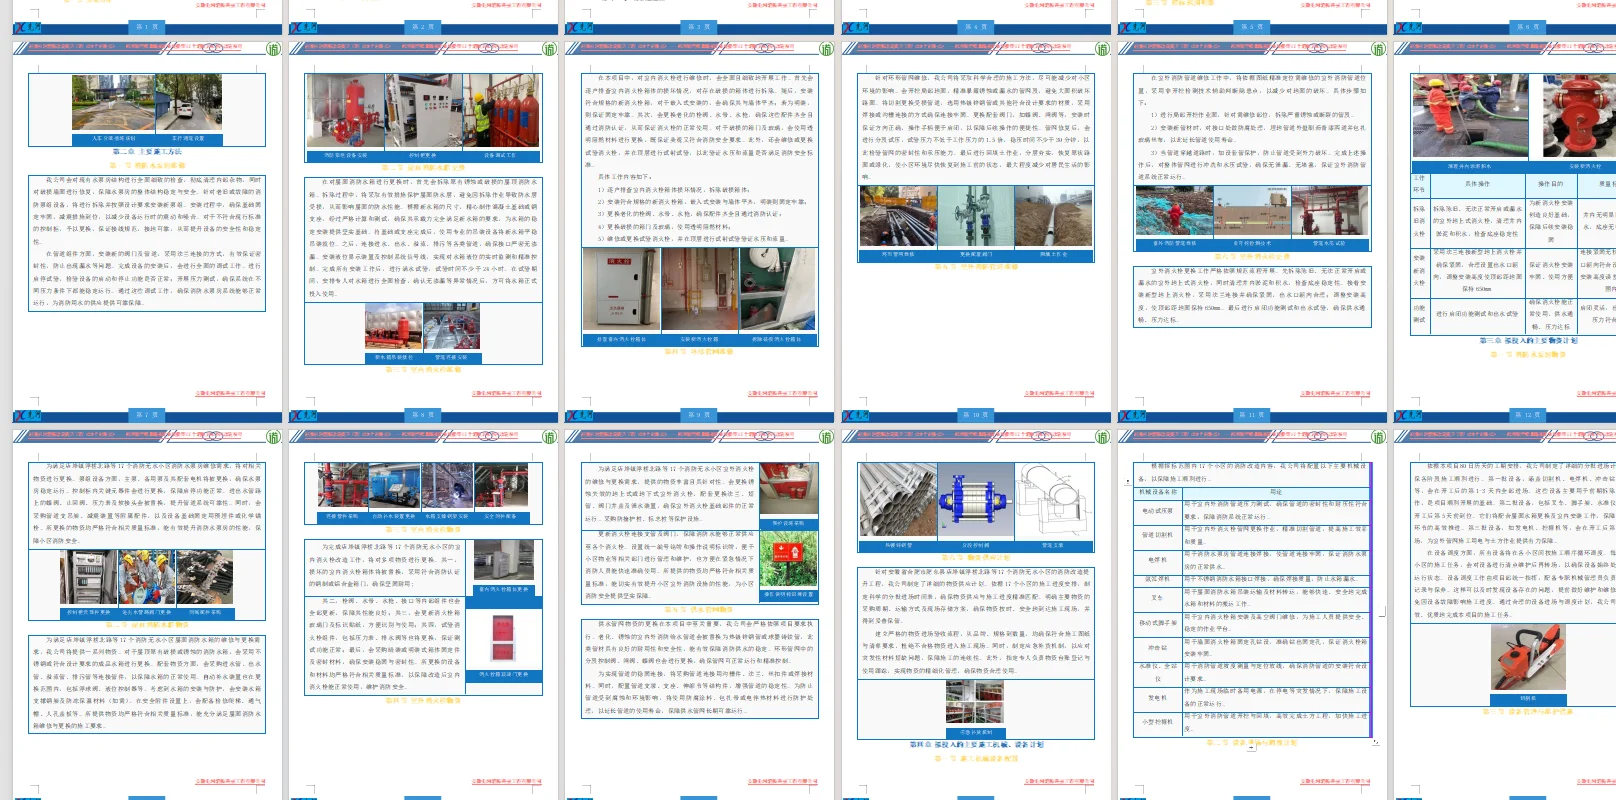Click the blue logo beside the 第 8 页 footer
This screenshot has width=1616, height=800.
303,415
